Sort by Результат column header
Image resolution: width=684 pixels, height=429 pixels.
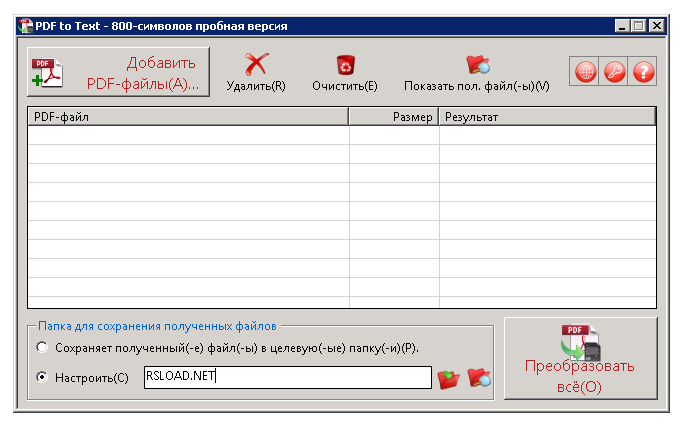pyautogui.click(x=547, y=117)
